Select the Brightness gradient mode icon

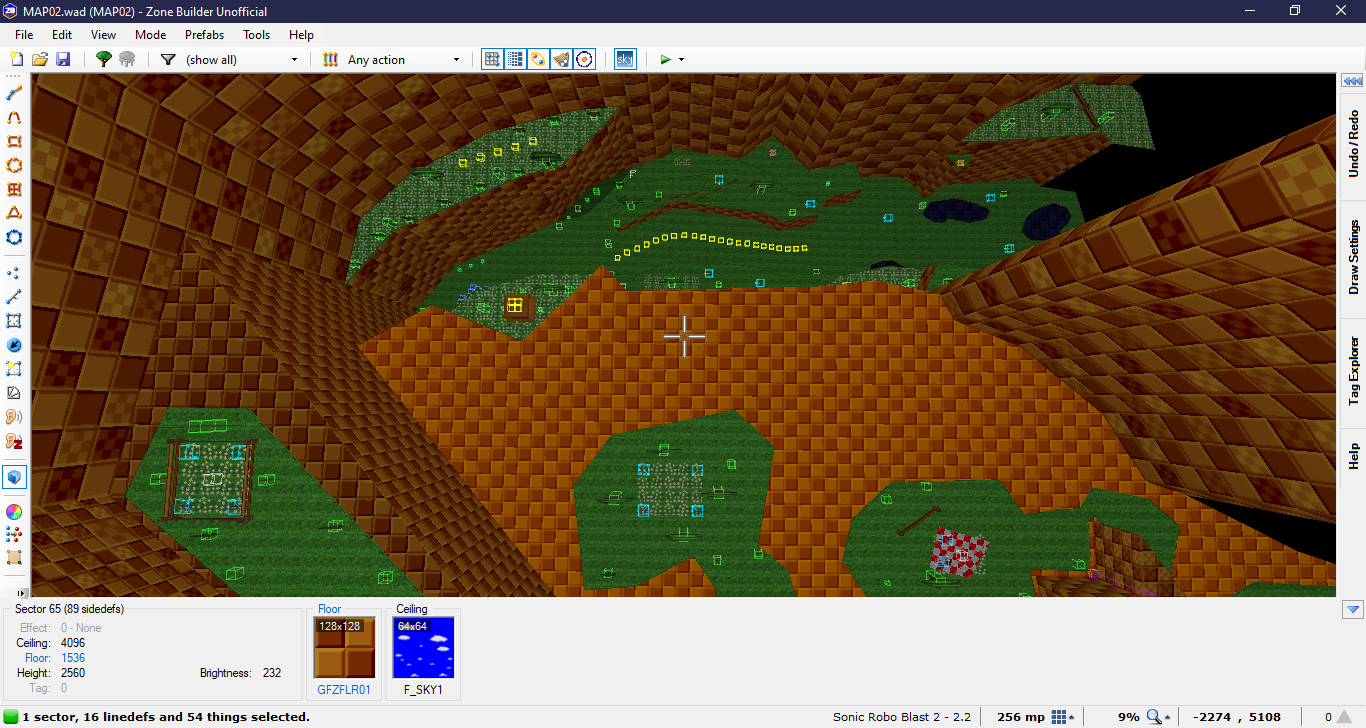pyautogui.click(x=14, y=393)
